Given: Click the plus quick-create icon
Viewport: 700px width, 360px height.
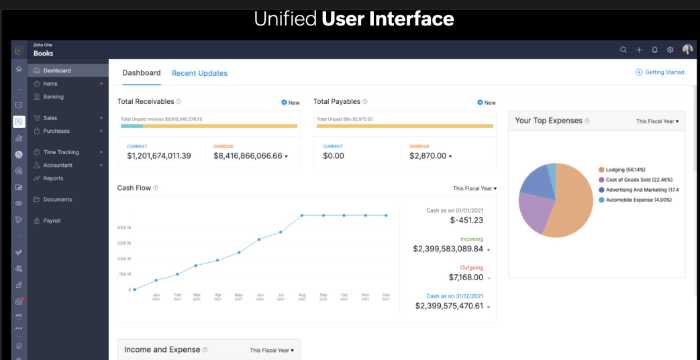Looking at the screenshot, I should click(x=639, y=50).
